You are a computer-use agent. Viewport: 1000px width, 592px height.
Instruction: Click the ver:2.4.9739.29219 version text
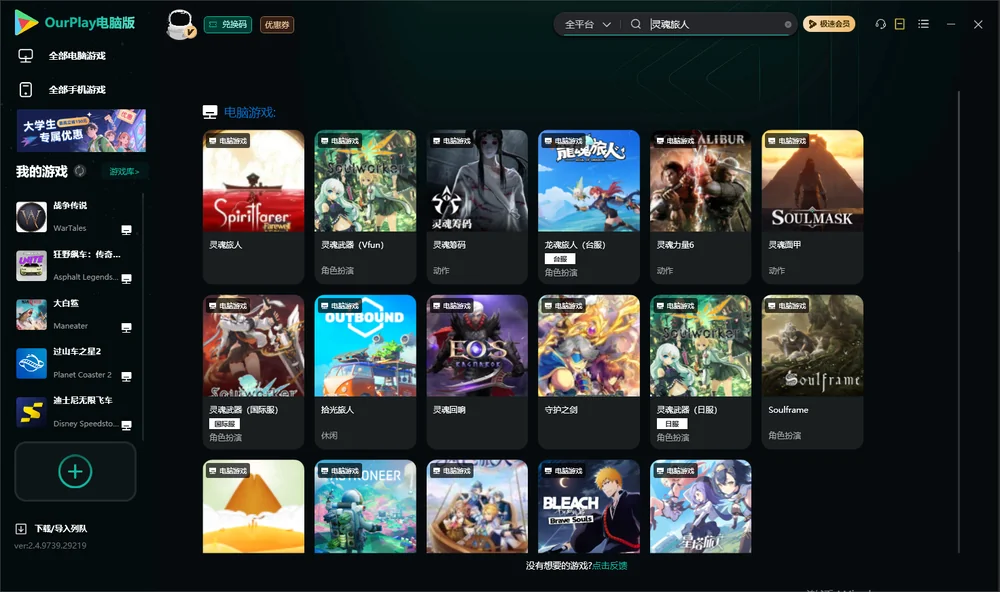click(x=50, y=545)
